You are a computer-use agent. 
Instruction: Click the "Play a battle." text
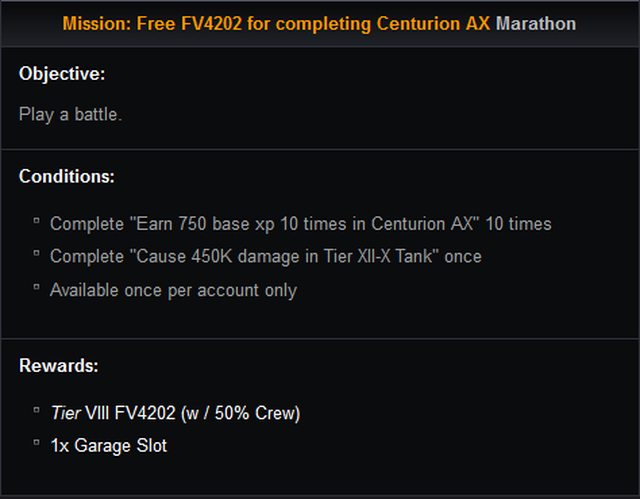(x=70, y=114)
